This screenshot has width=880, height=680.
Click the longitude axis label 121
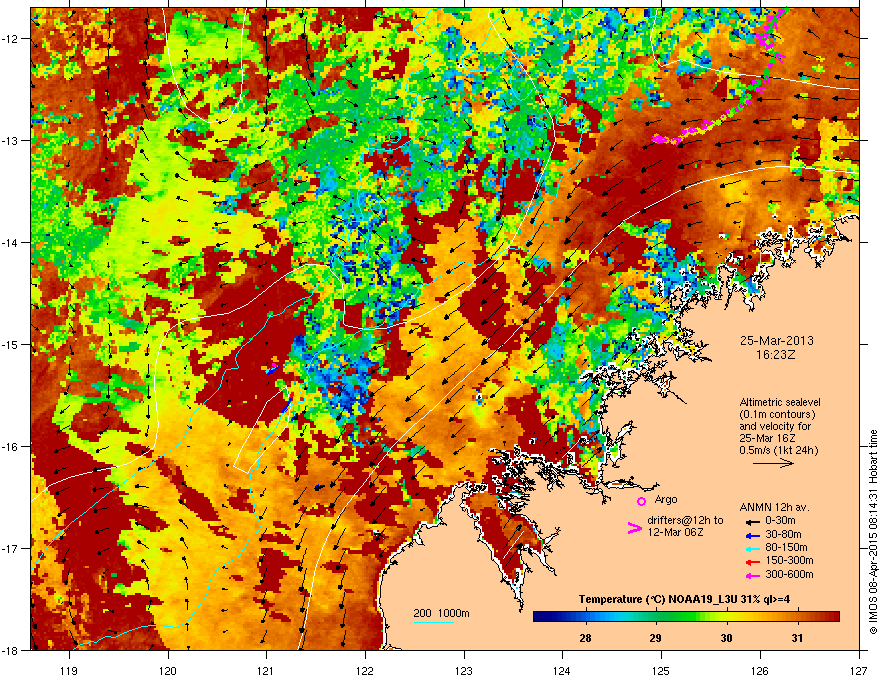[266, 670]
